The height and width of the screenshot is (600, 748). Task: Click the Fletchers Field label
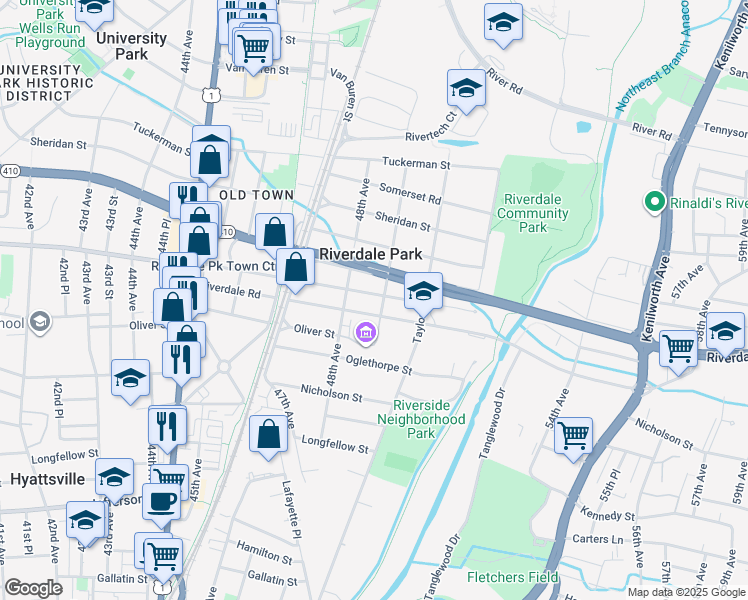tap(512, 577)
